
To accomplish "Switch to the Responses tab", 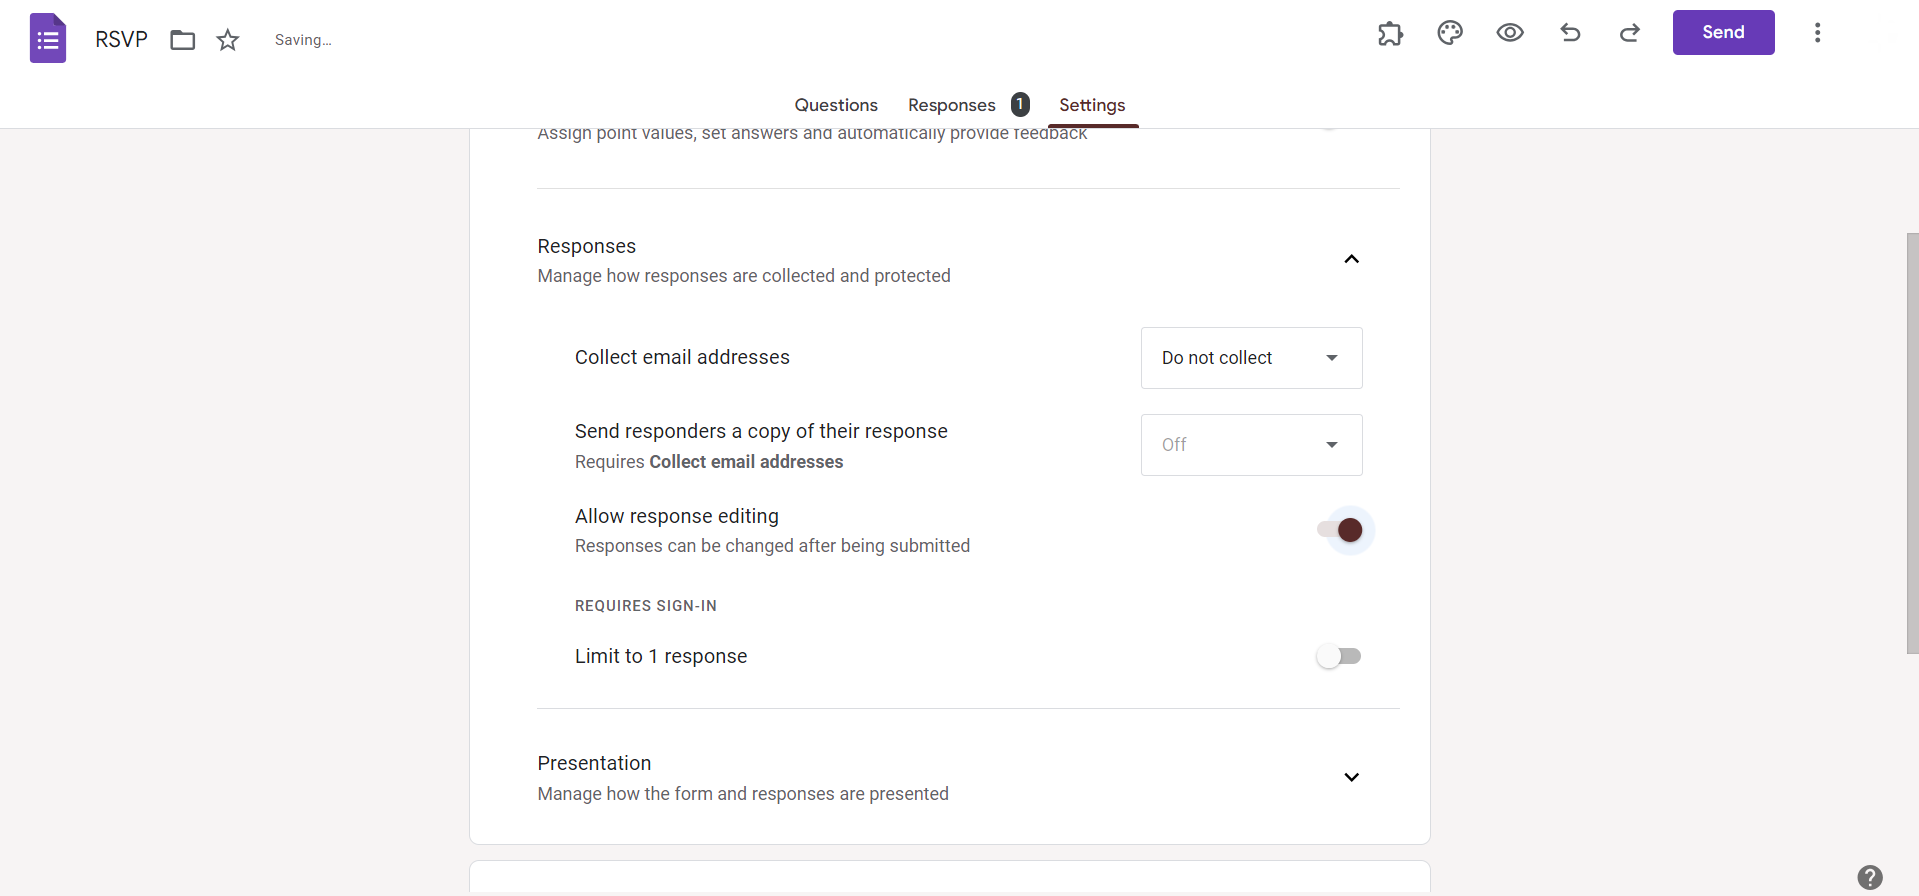I will tap(952, 105).
